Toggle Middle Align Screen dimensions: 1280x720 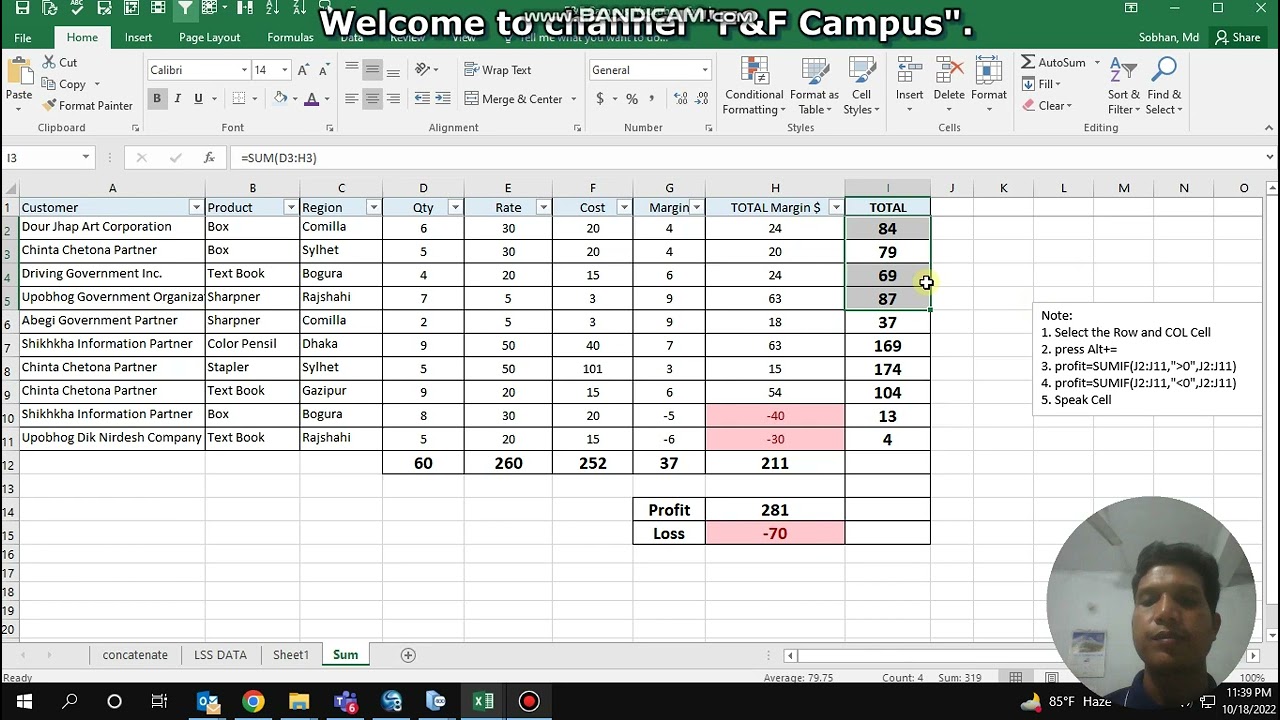pyautogui.click(x=372, y=69)
